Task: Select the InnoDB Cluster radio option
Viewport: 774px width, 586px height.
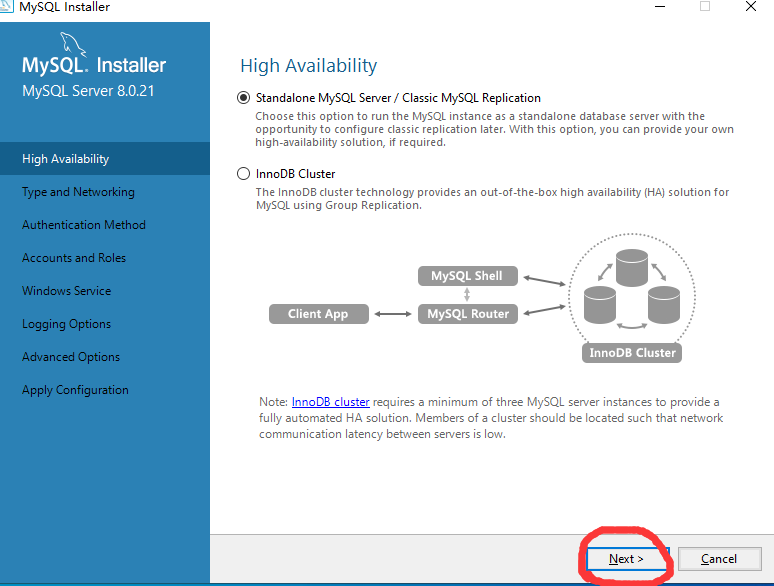Action: tap(243, 174)
